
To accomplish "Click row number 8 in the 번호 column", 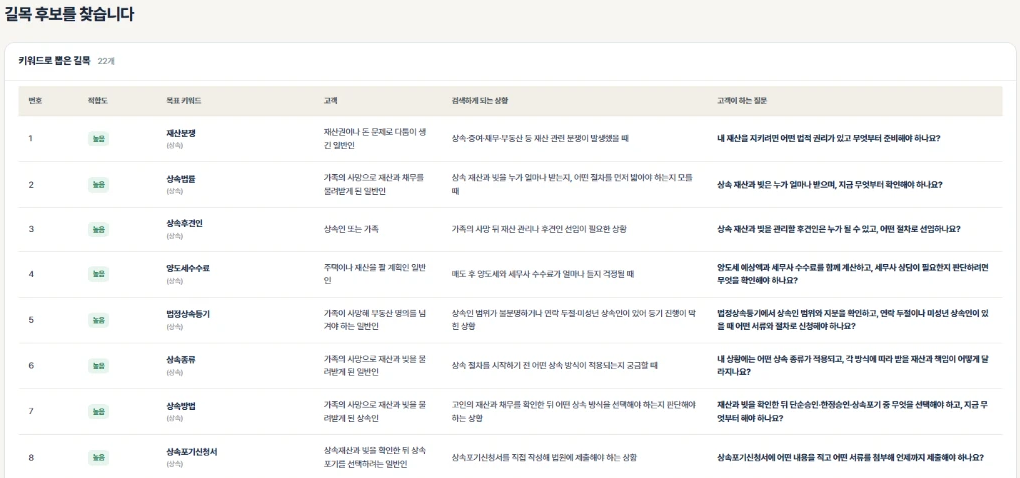I will tap(31, 457).
